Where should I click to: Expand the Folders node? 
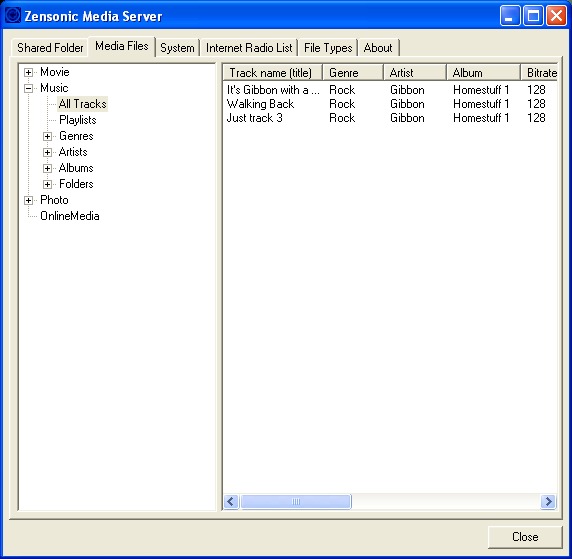click(47, 184)
